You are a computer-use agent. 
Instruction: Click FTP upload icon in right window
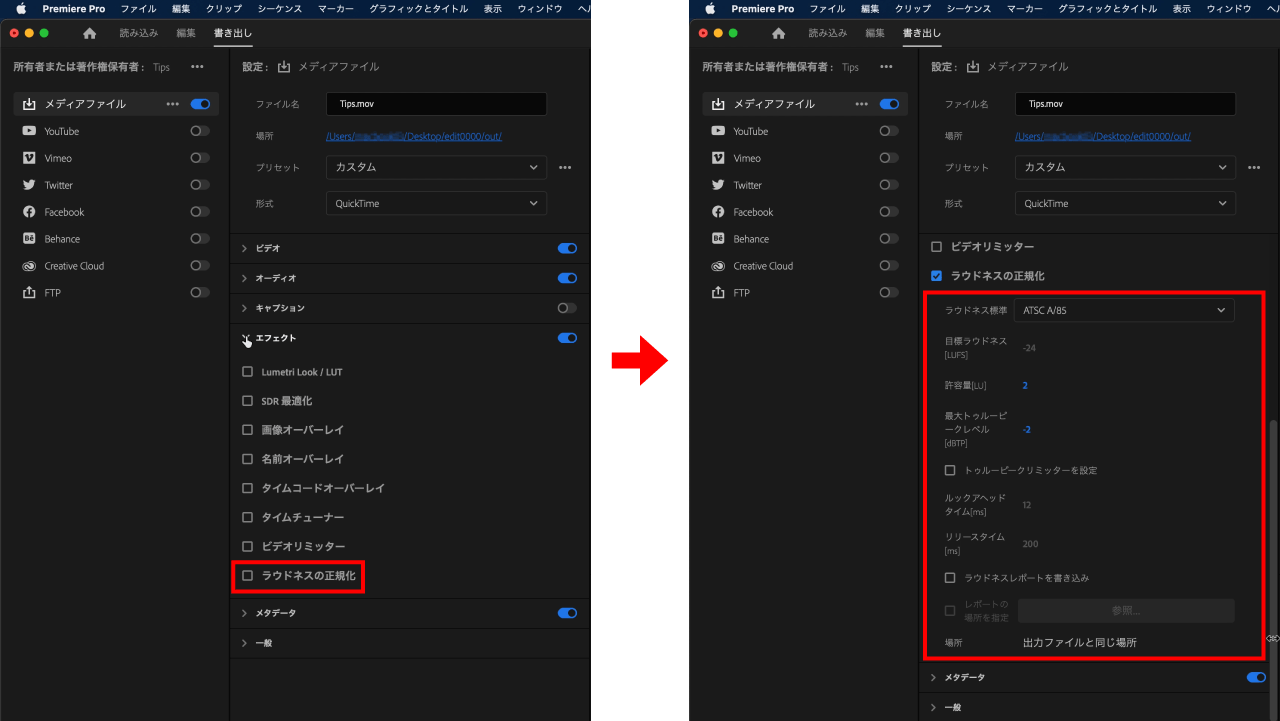(x=718, y=293)
